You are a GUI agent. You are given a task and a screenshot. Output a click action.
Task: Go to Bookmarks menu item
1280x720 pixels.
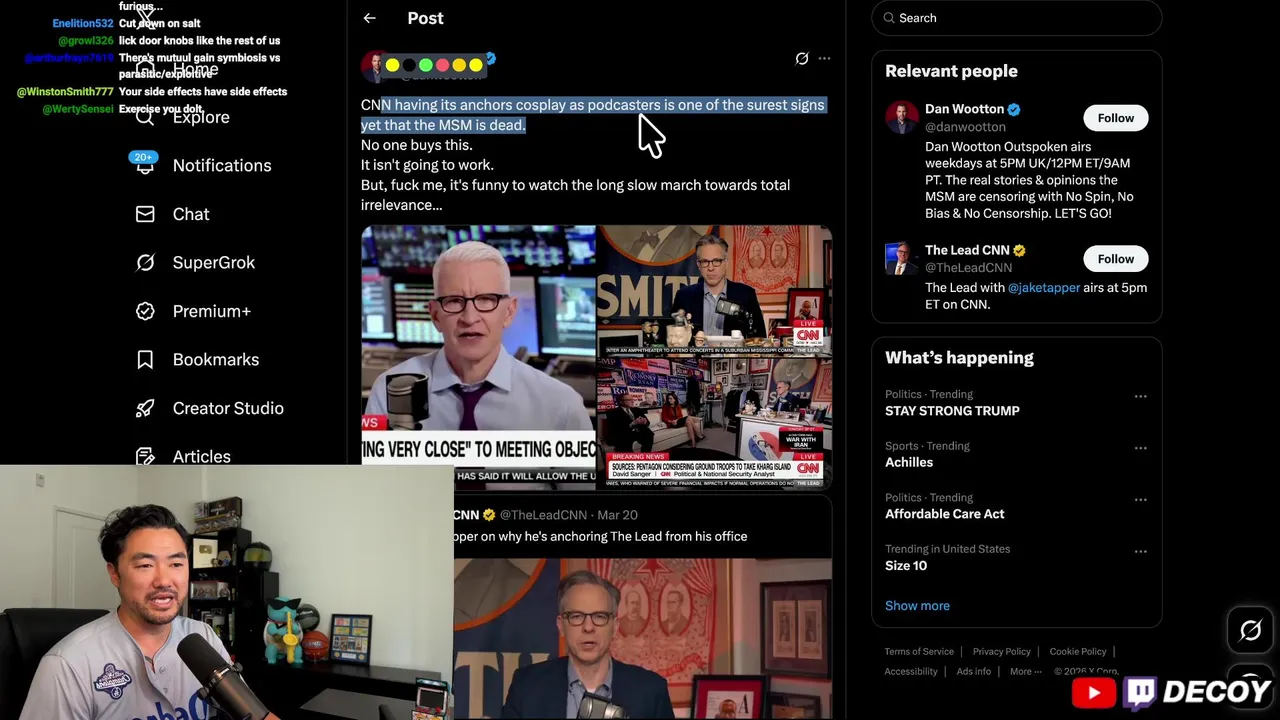point(216,360)
